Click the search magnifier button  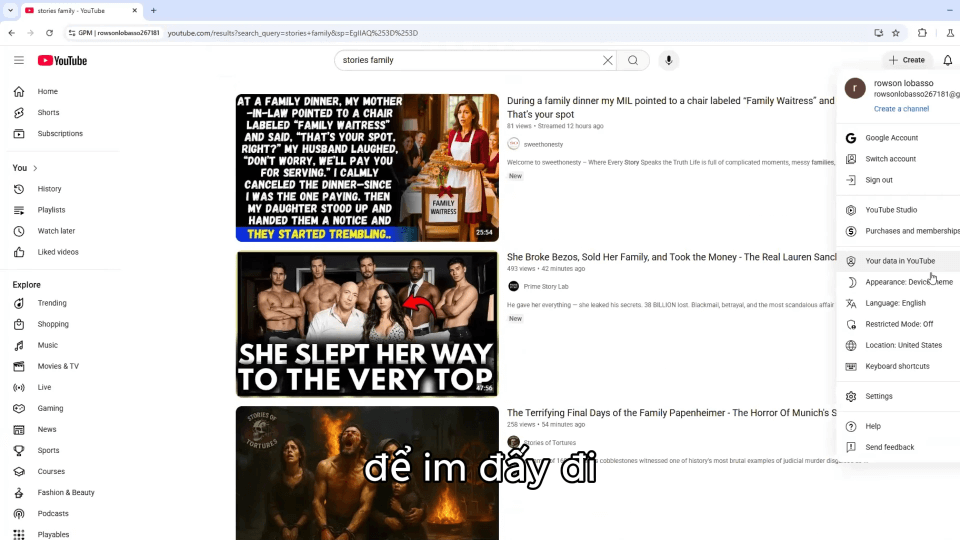pos(633,60)
